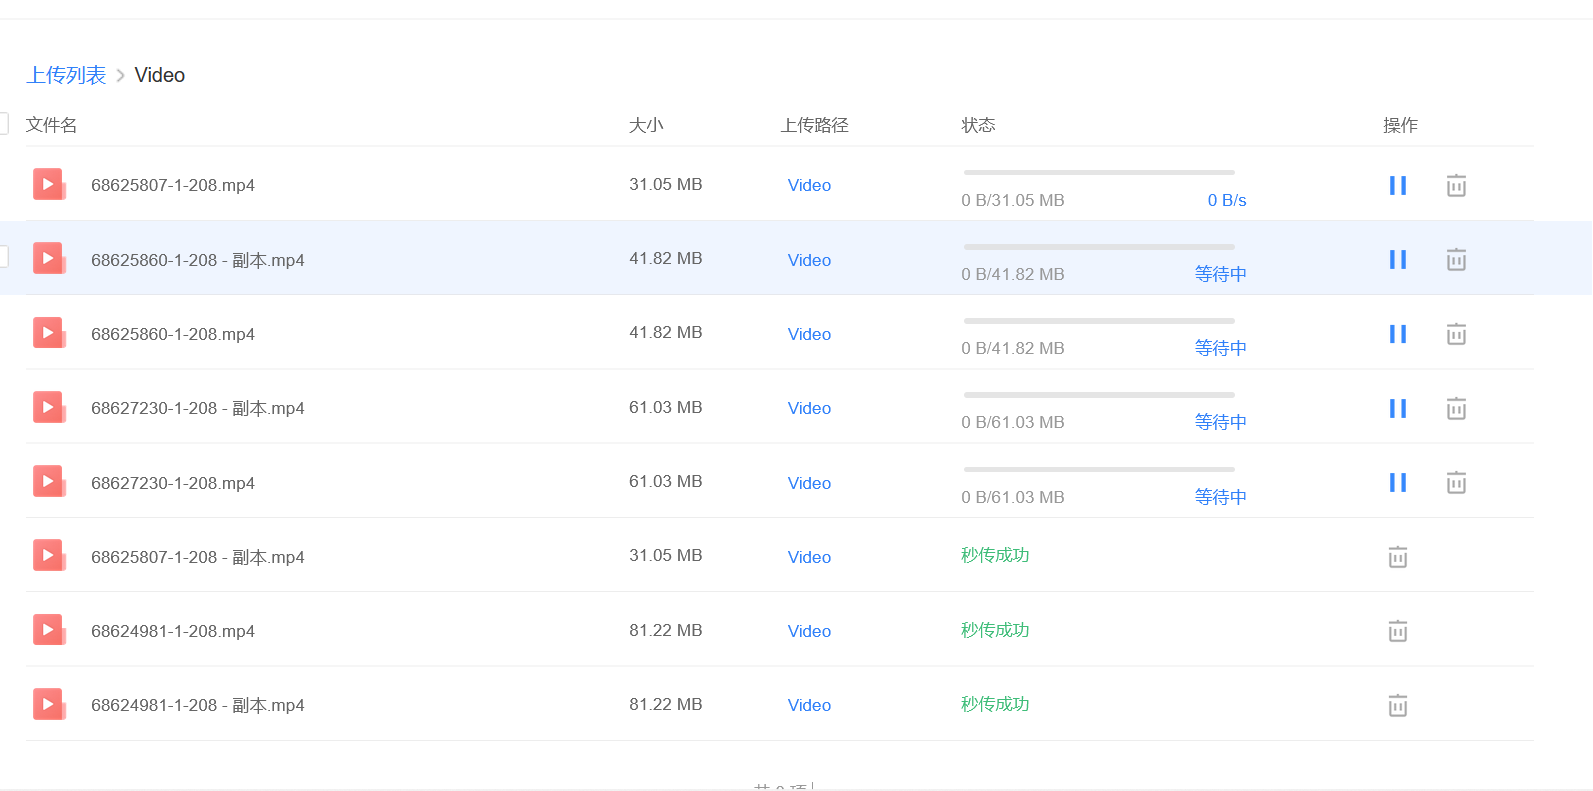Click 0 B/s speed of 68625807-1-208.mp4

(x=1227, y=200)
